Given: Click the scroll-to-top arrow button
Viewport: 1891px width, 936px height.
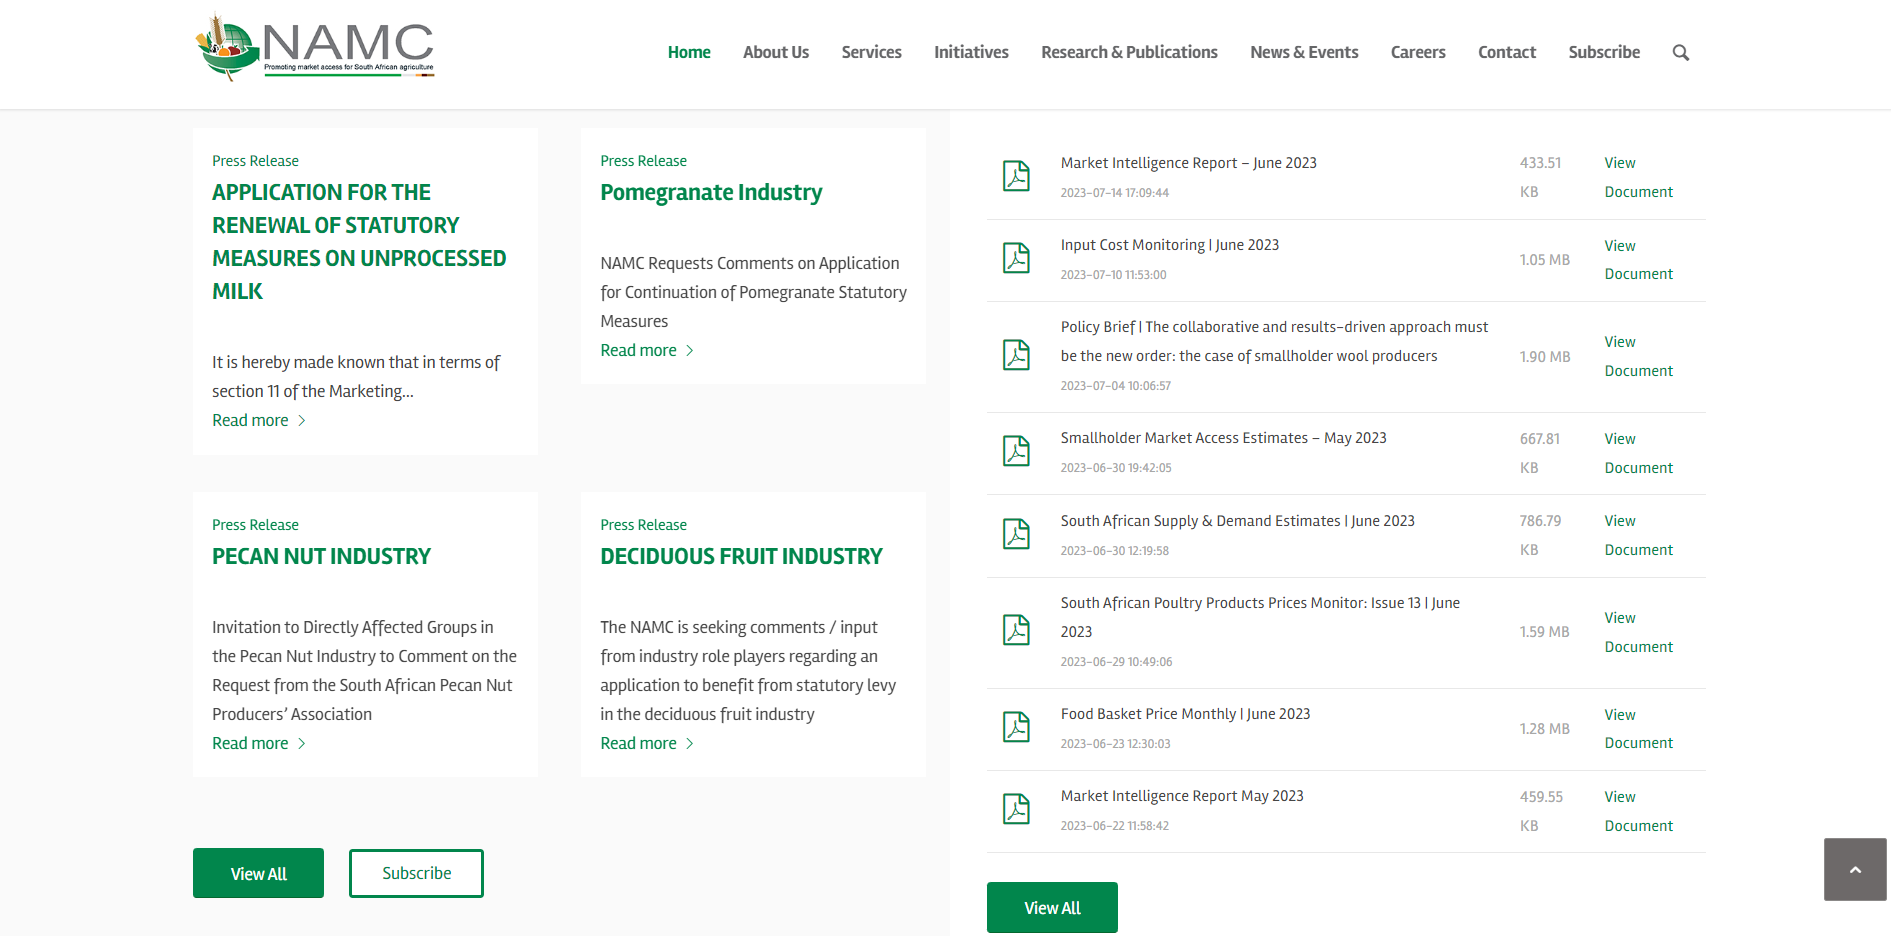Looking at the screenshot, I should 1855,870.
